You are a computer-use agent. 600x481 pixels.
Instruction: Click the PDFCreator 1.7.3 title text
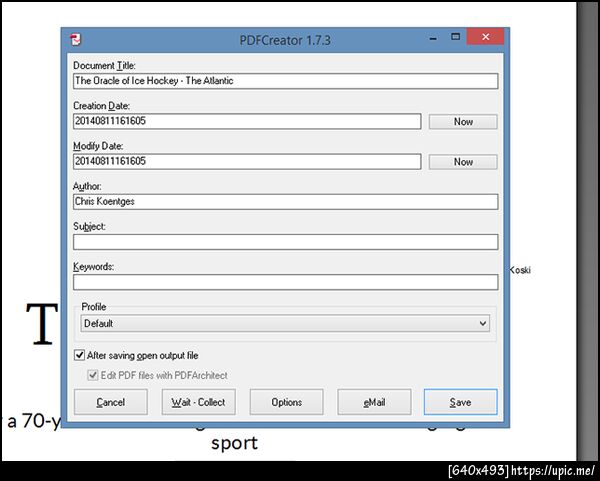tap(285, 40)
